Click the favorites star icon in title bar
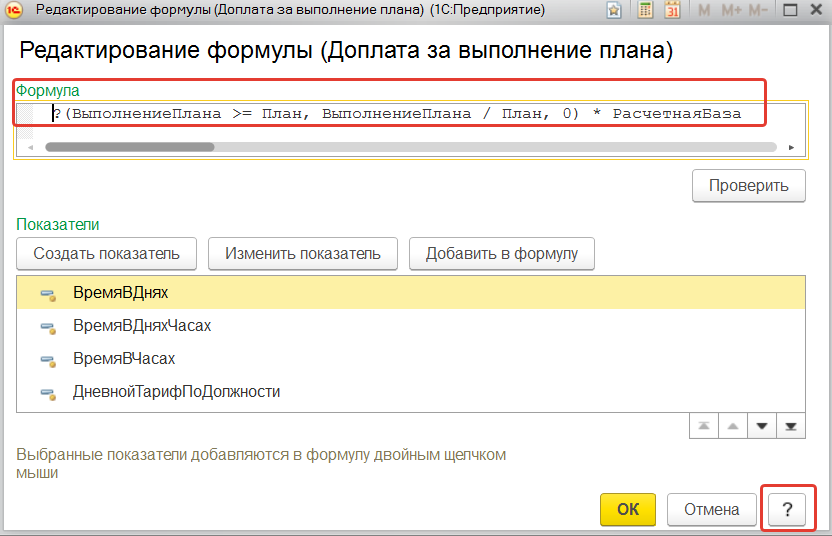 click(x=614, y=10)
